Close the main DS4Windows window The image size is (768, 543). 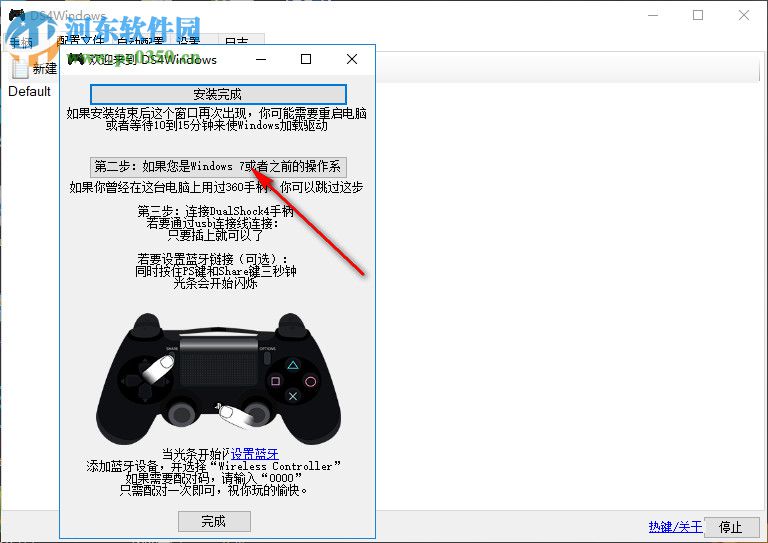[744, 15]
